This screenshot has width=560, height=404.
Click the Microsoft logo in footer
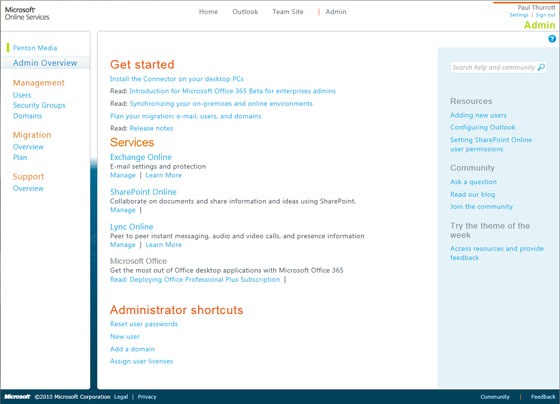click(x=17, y=396)
